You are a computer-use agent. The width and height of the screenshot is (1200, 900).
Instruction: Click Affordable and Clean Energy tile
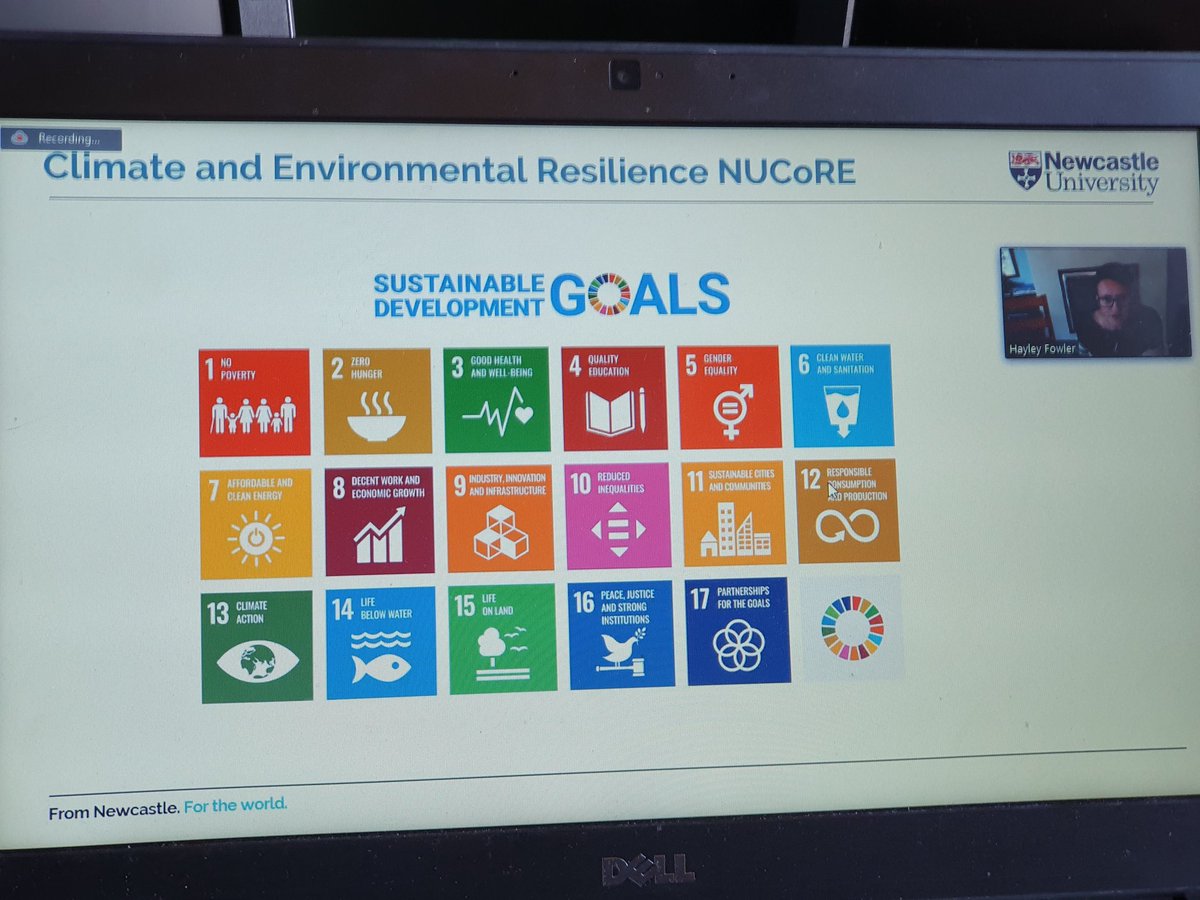pyautogui.click(x=255, y=524)
